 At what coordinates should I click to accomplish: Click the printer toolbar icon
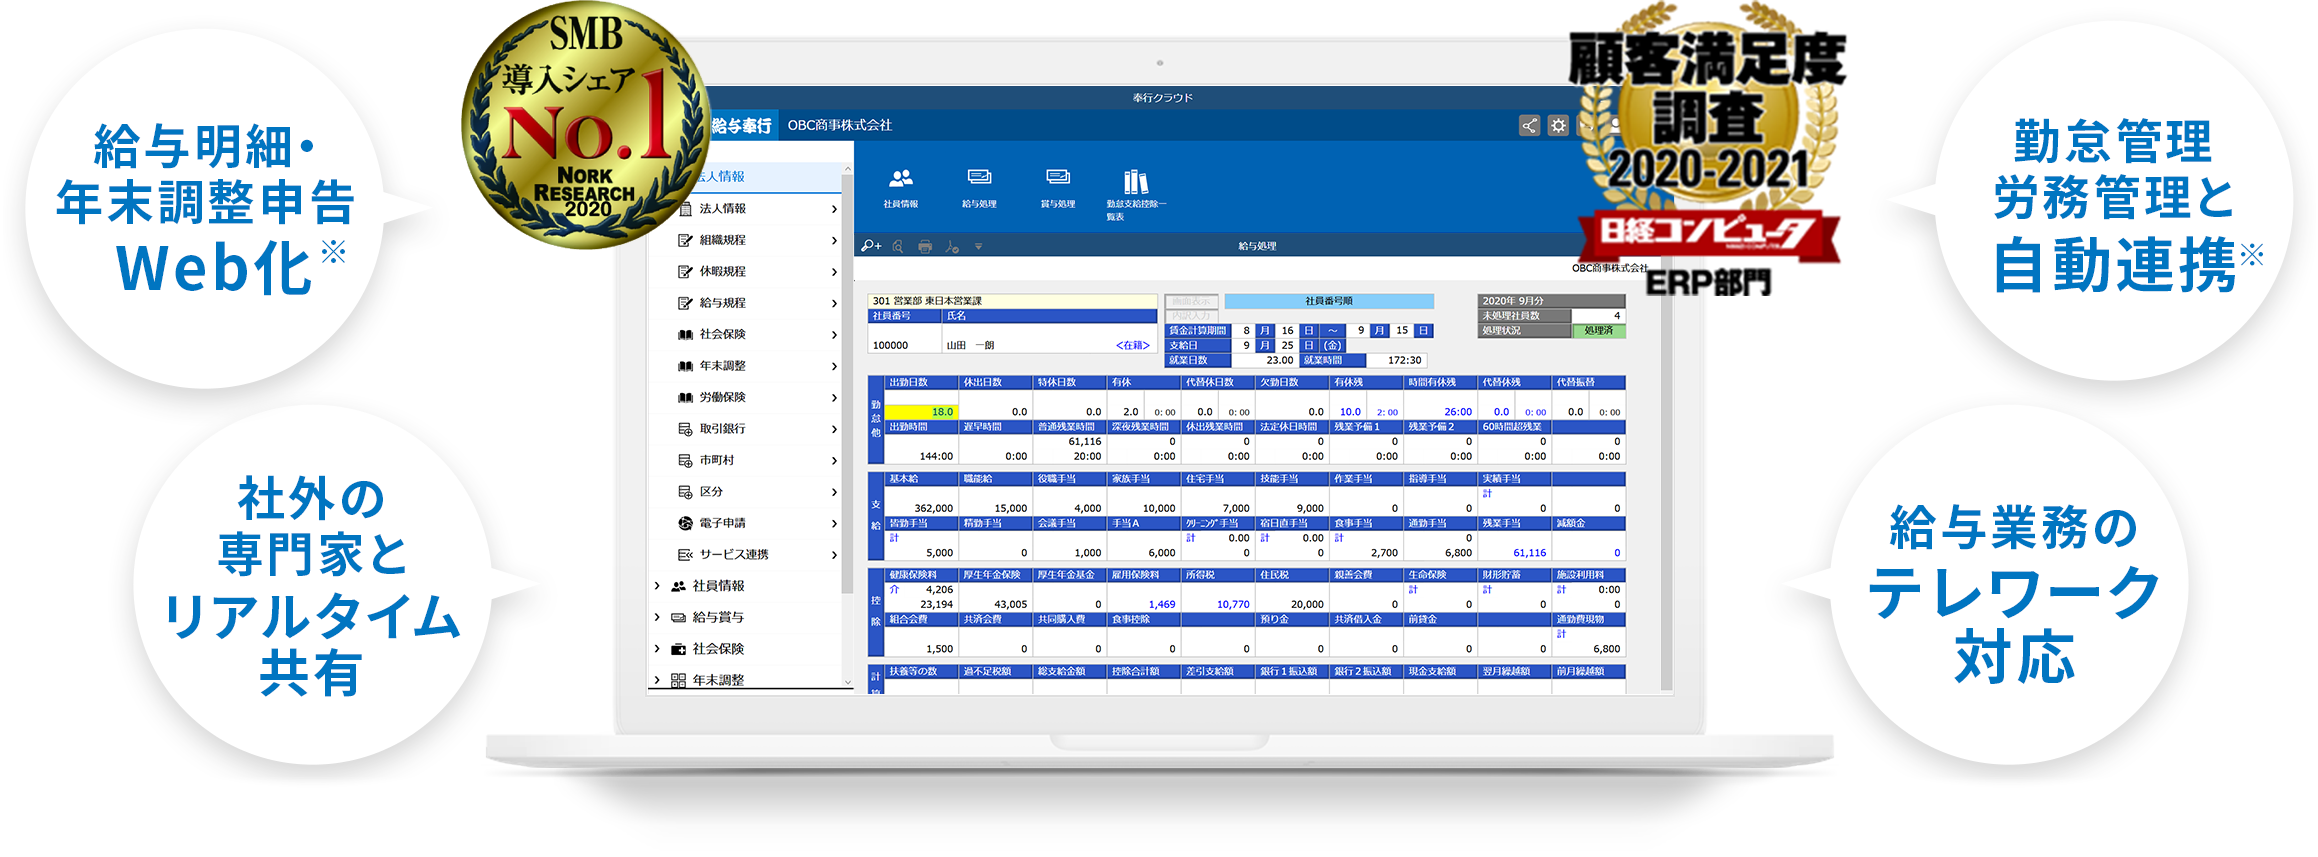[x=925, y=246]
